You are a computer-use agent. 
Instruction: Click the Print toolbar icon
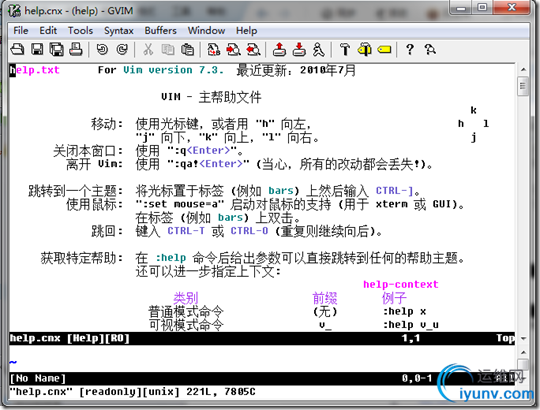[76, 50]
